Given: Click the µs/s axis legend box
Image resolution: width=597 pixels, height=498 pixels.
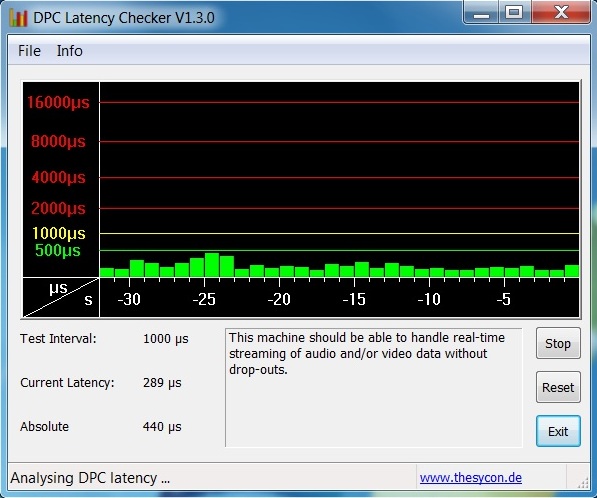Looking at the screenshot, I should (61, 297).
